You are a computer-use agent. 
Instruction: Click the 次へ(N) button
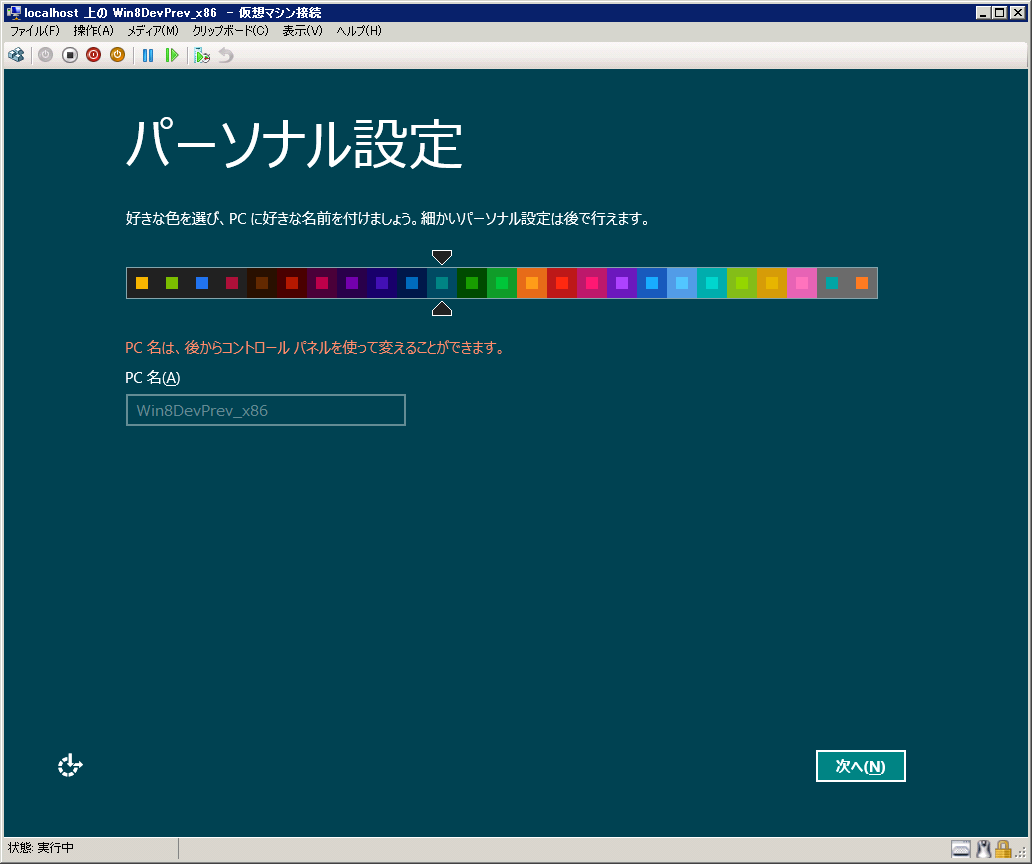coord(860,766)
